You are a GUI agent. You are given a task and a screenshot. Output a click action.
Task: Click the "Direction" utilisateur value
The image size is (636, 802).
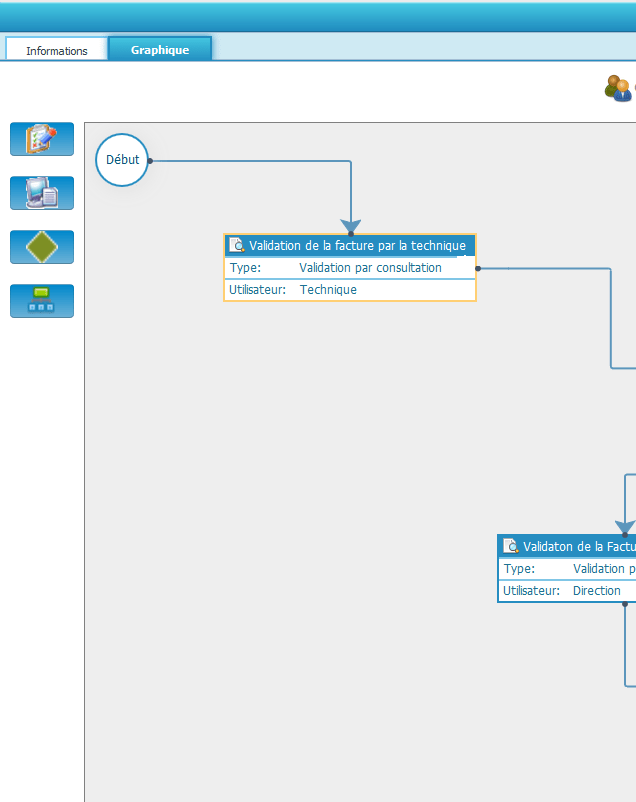coord(597,591)
